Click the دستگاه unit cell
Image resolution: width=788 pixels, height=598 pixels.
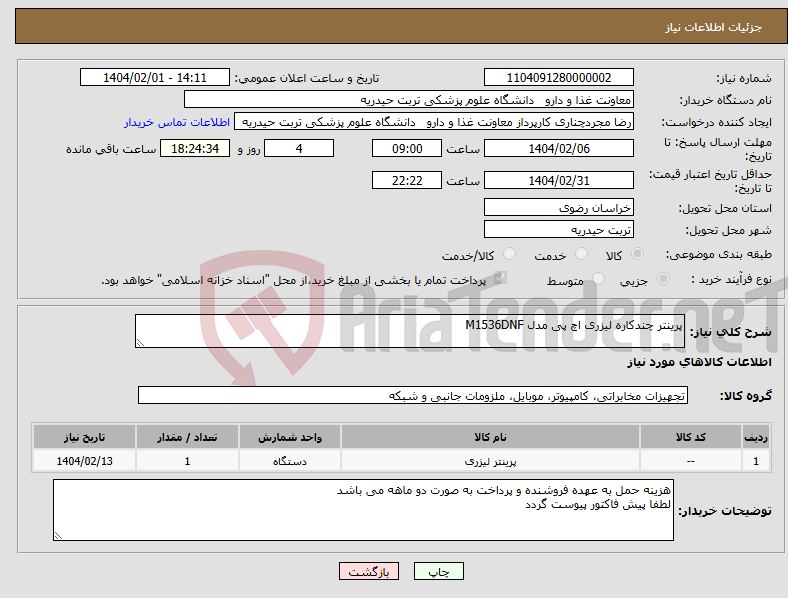tap(289, 461)
